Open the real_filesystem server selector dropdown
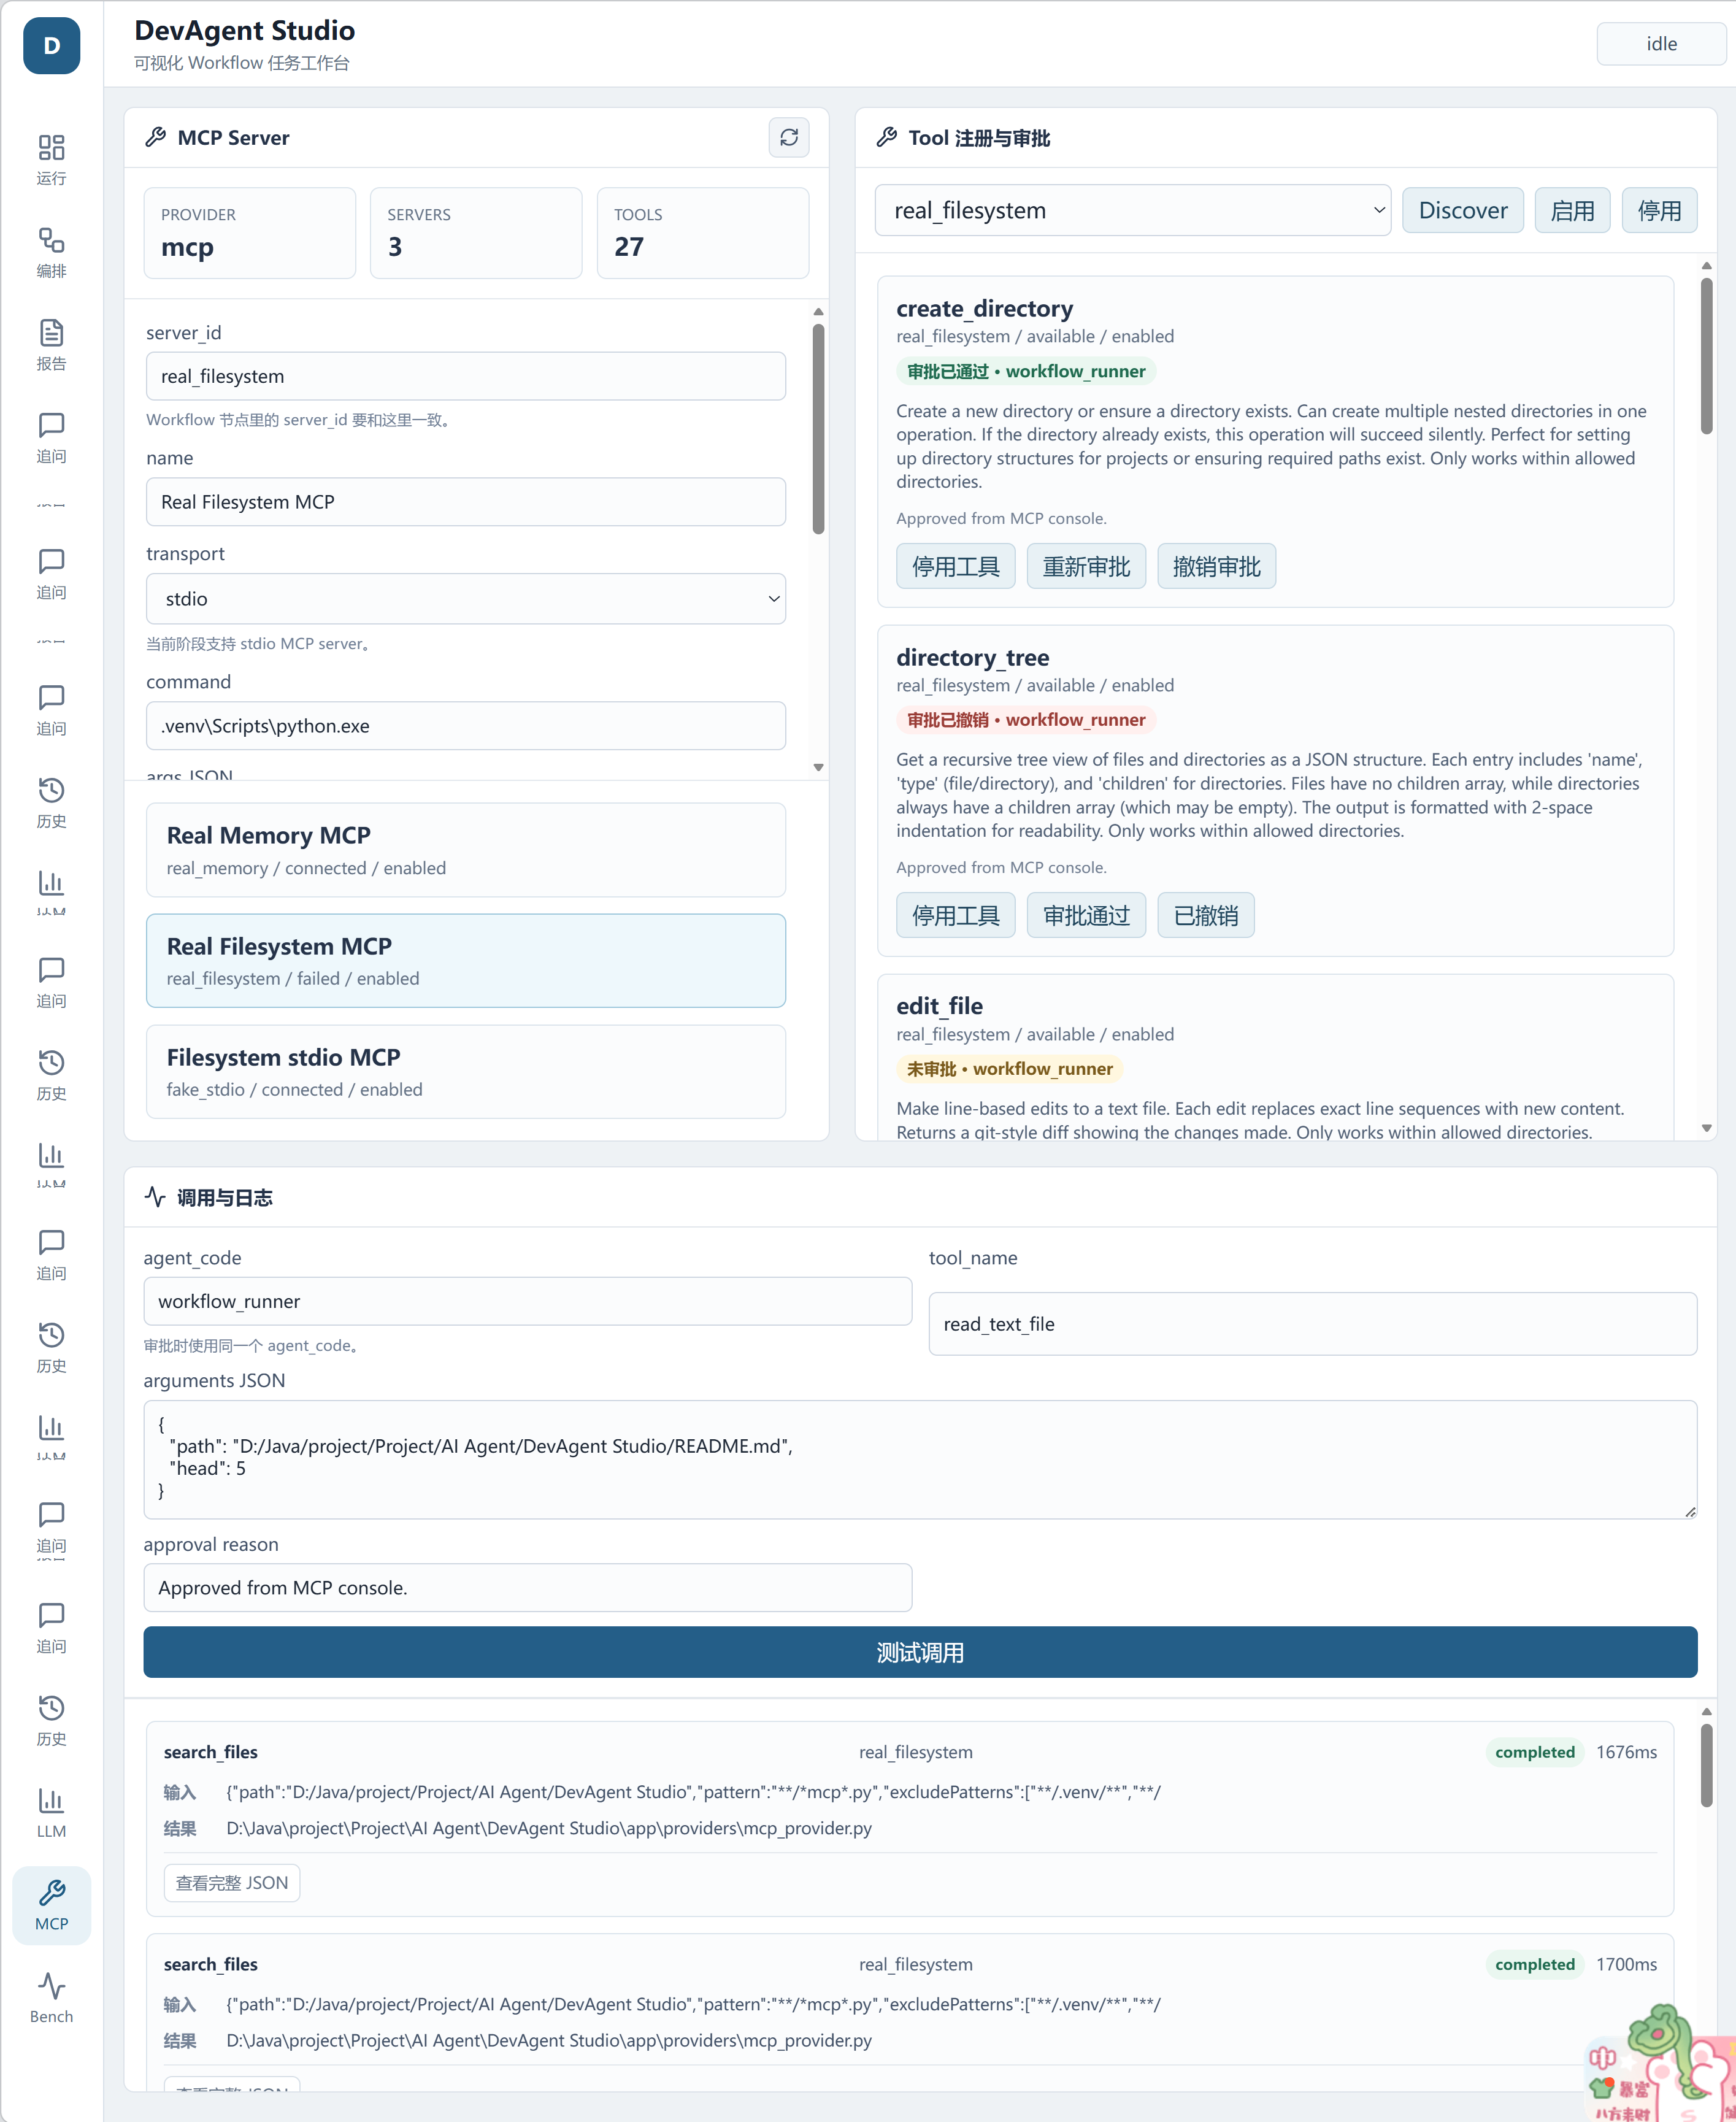 (1132, 210)
